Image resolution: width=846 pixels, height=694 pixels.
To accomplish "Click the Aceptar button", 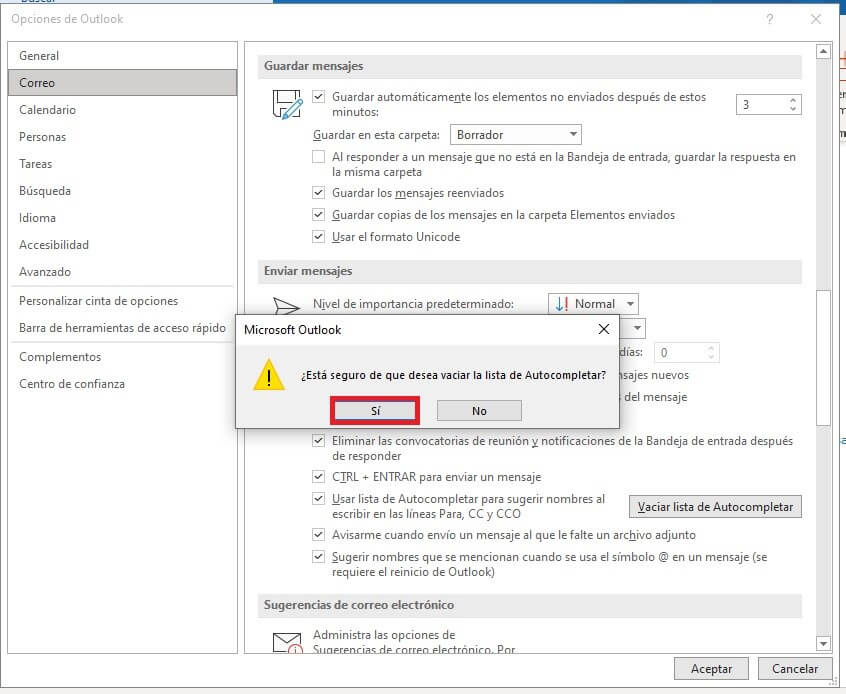I will click(711, 669).
